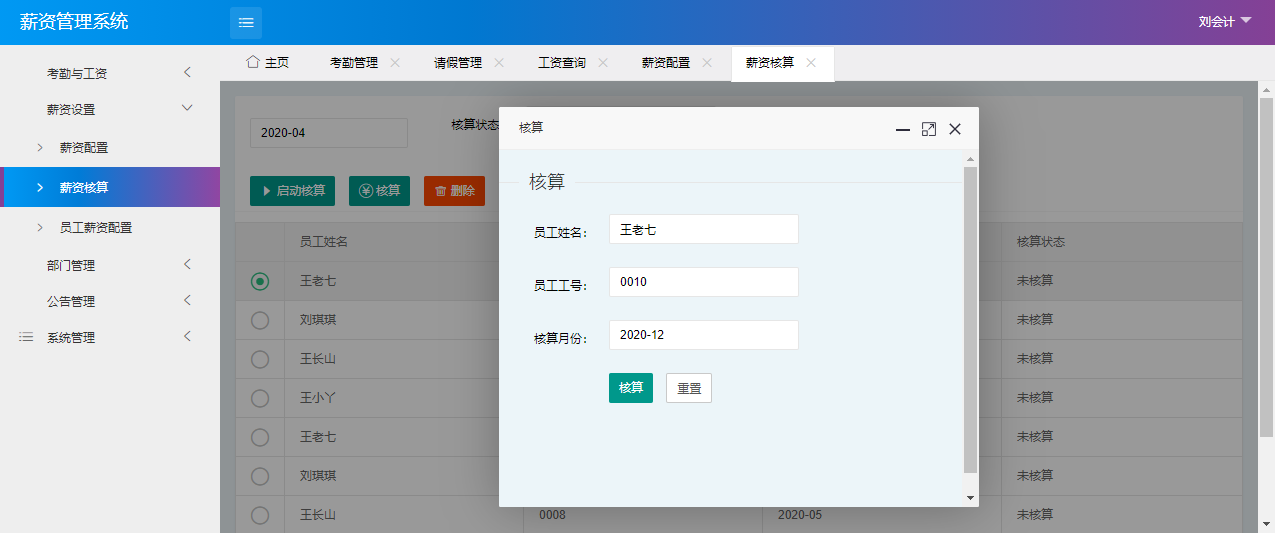Click the home icon on 主页 tab
The image size is (1275, 533).
coord(253,62)
